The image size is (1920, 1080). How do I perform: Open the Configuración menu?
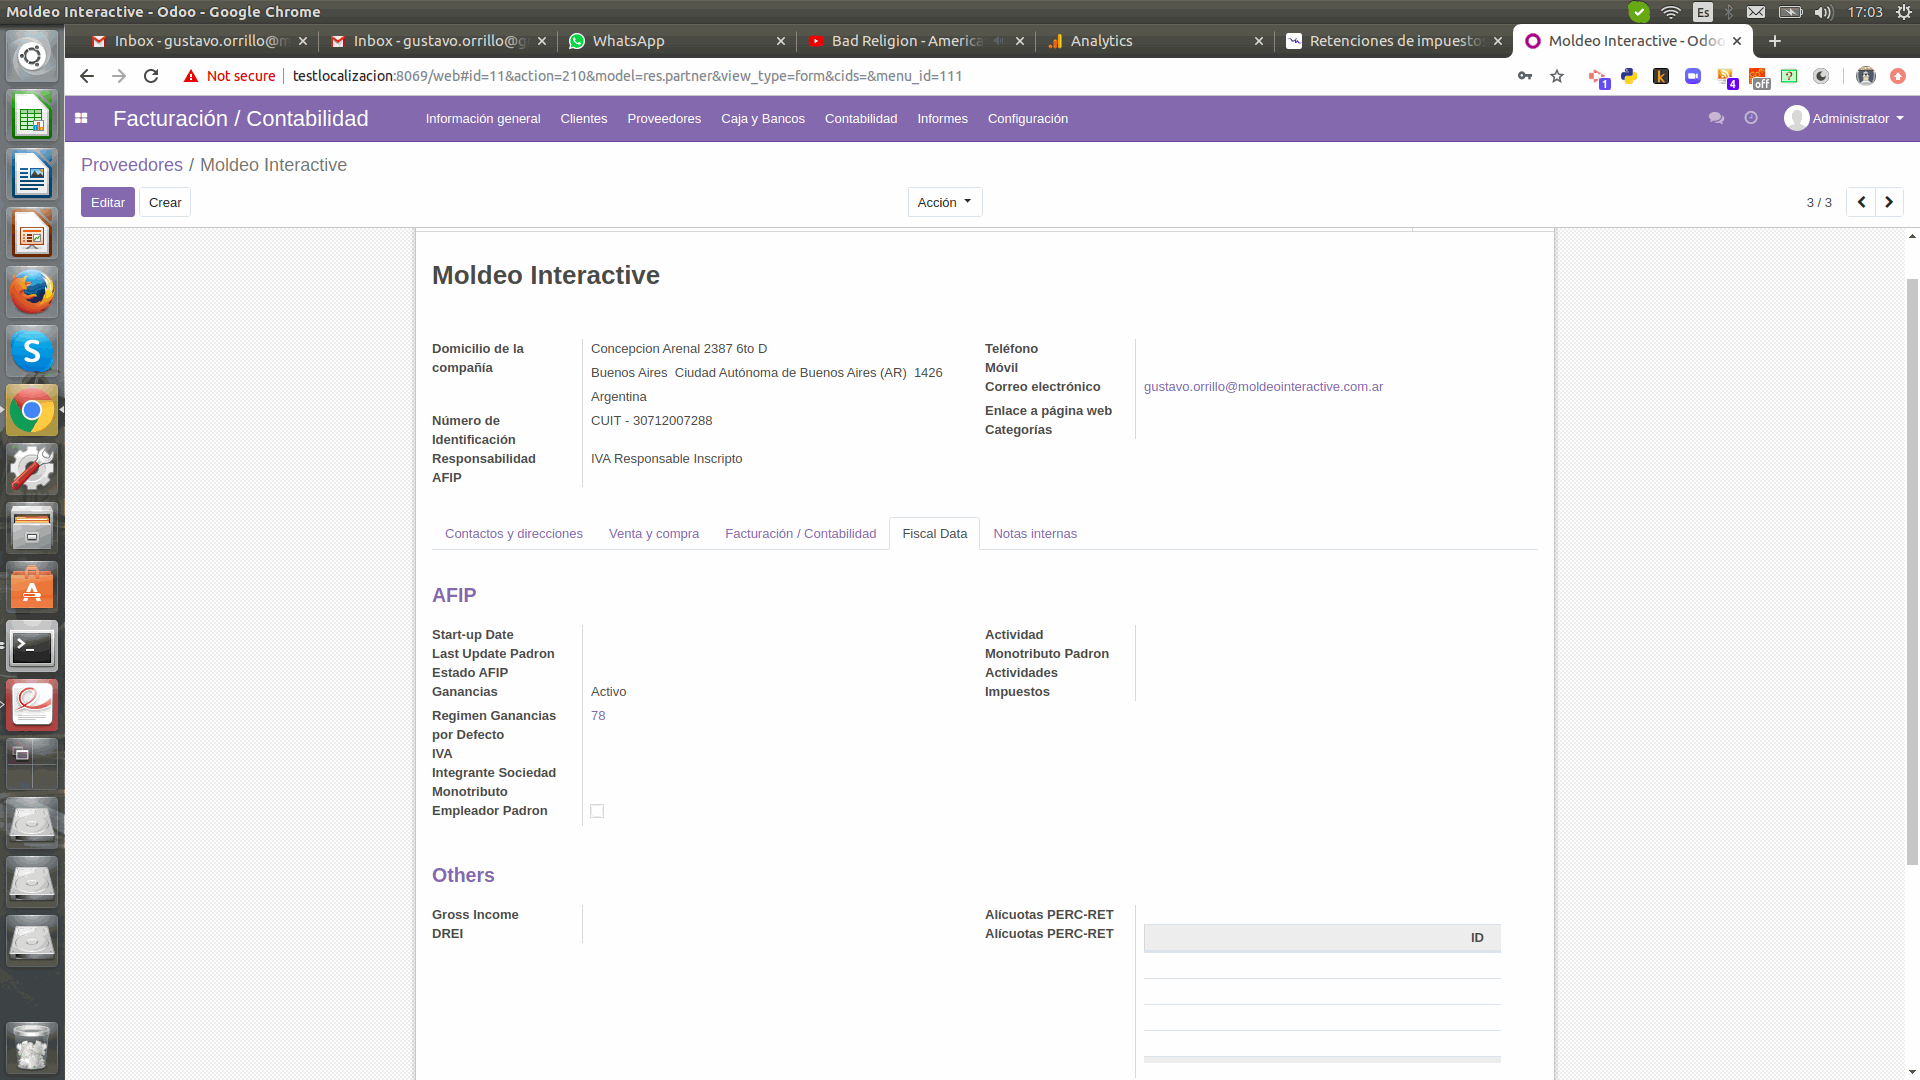pos(1028,118)
